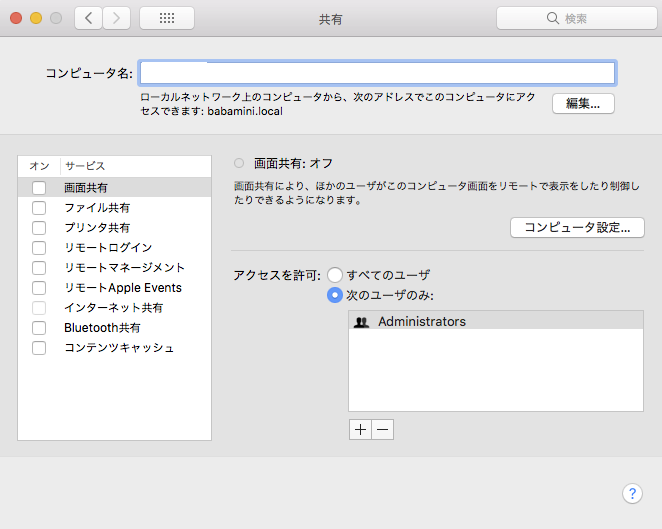
Task: Enable the Bluetooth共有 checkbox
Action: [39, 328]
